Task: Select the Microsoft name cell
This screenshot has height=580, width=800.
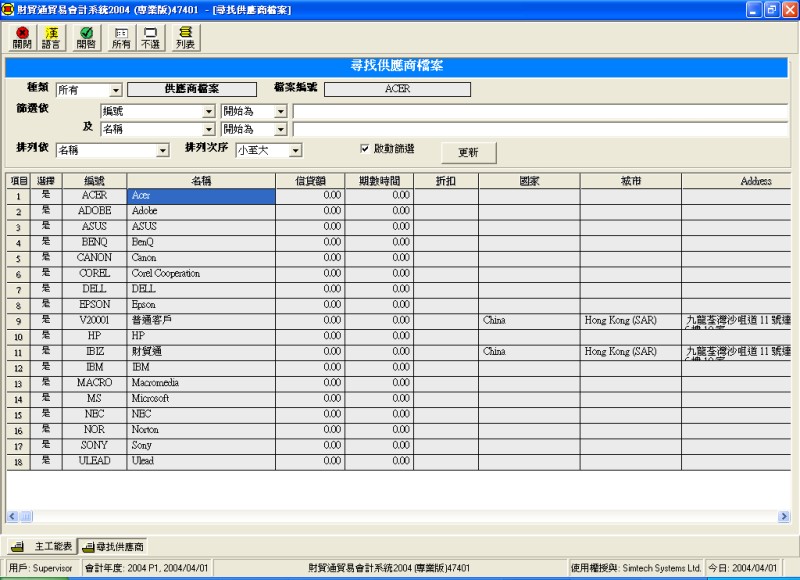Action: point(201,399)
